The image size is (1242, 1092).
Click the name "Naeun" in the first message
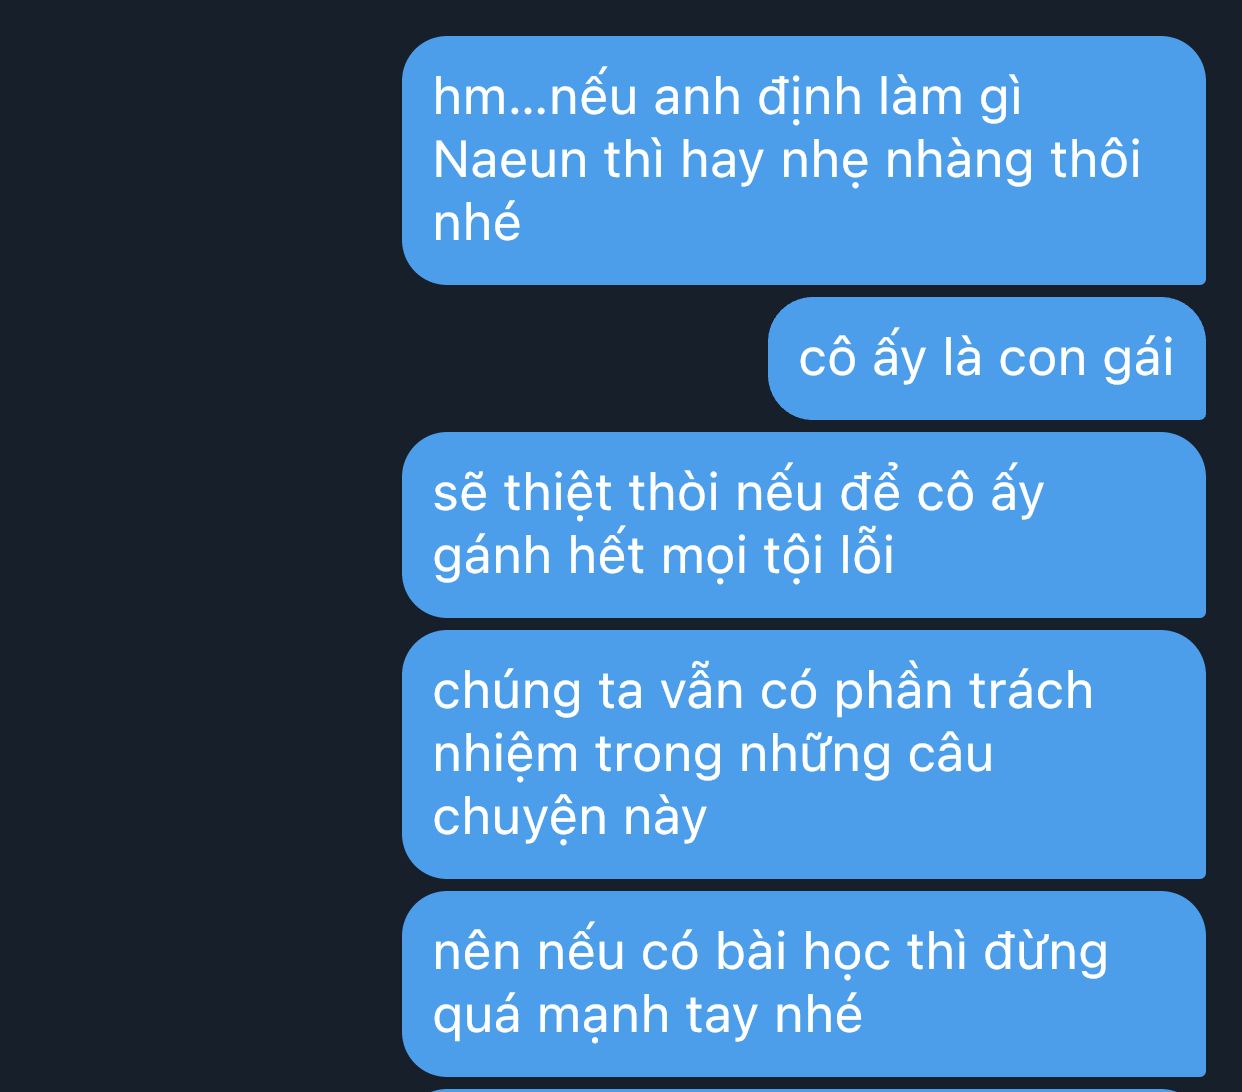[510, 160]
